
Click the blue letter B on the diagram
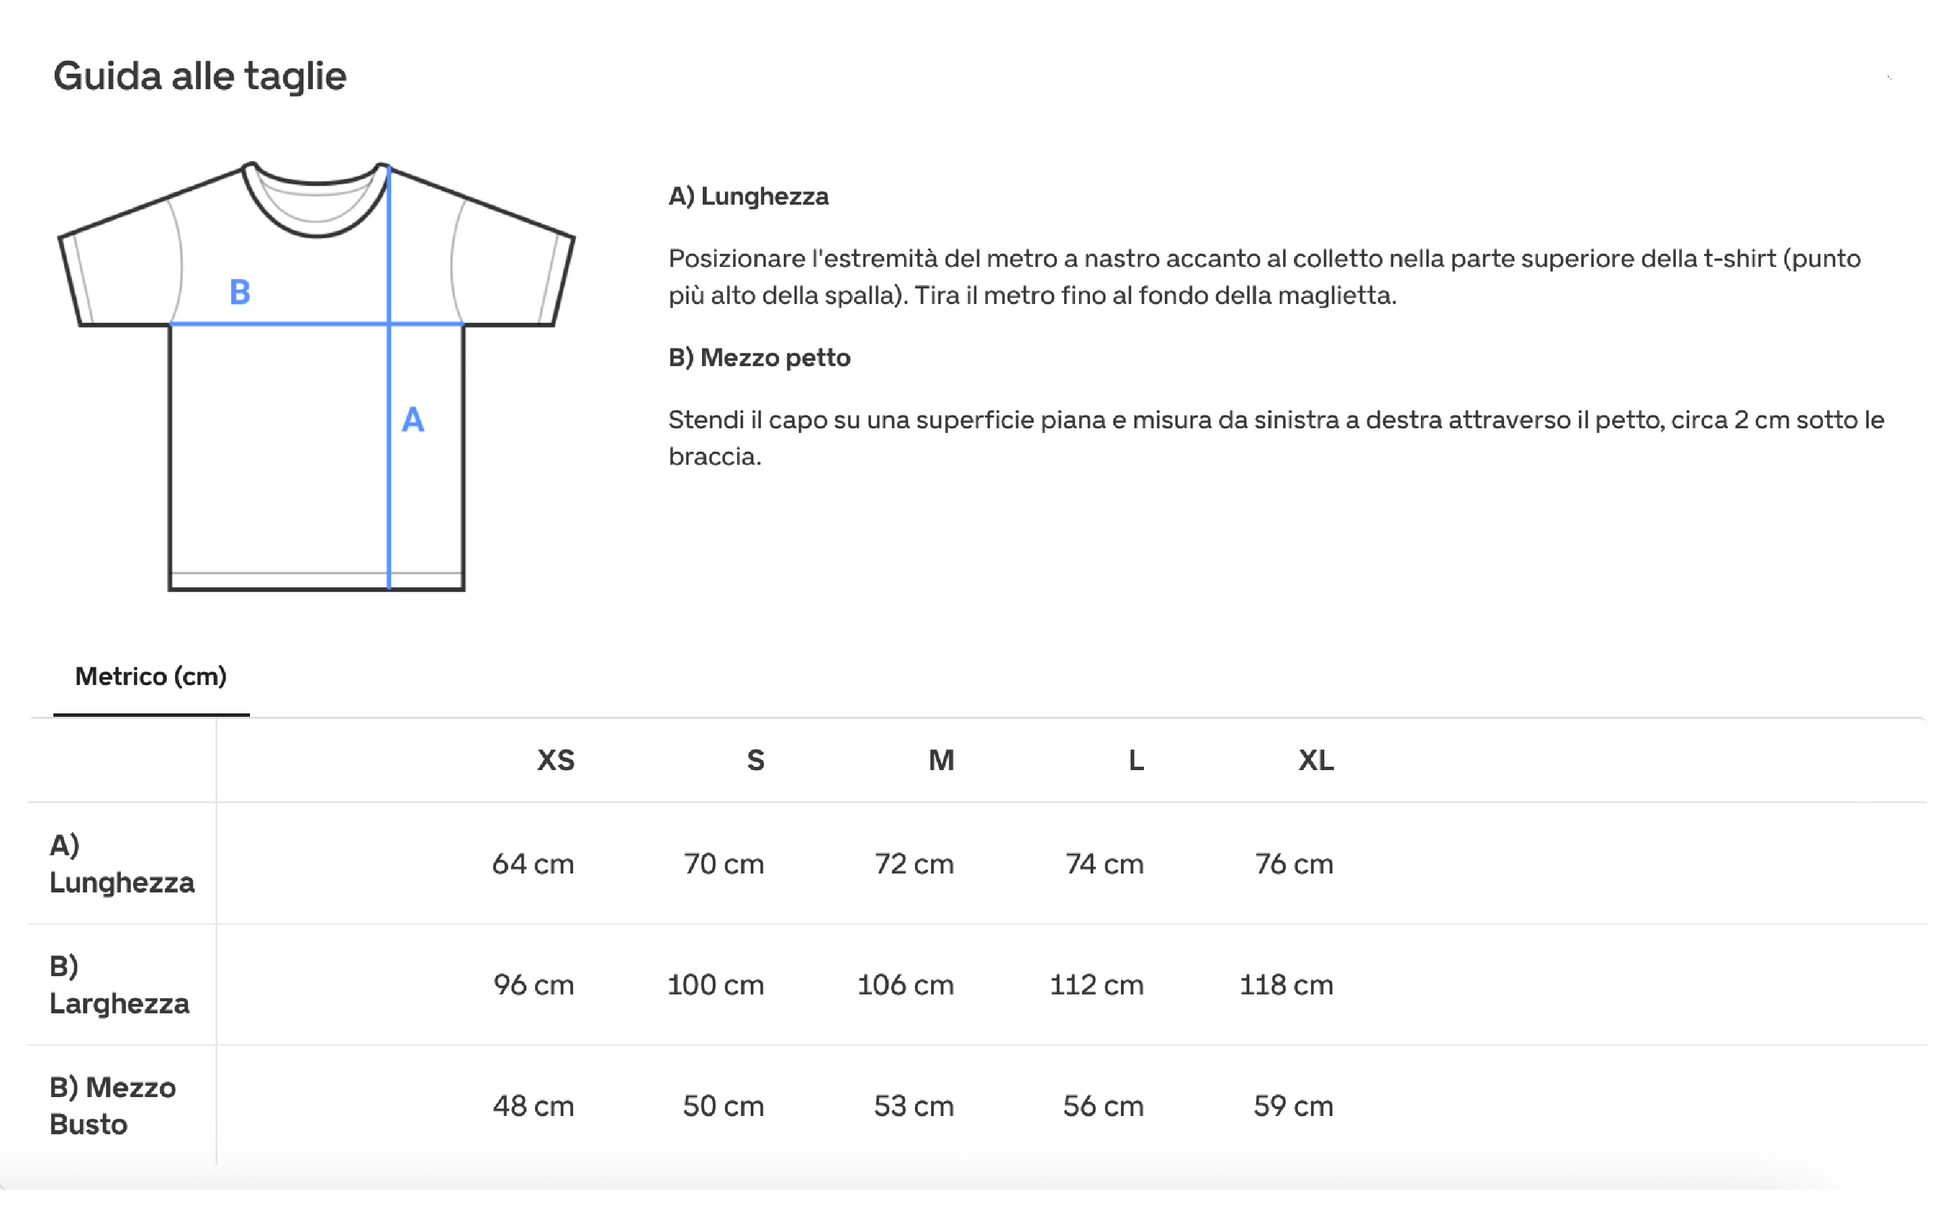[x=240, y=292]
